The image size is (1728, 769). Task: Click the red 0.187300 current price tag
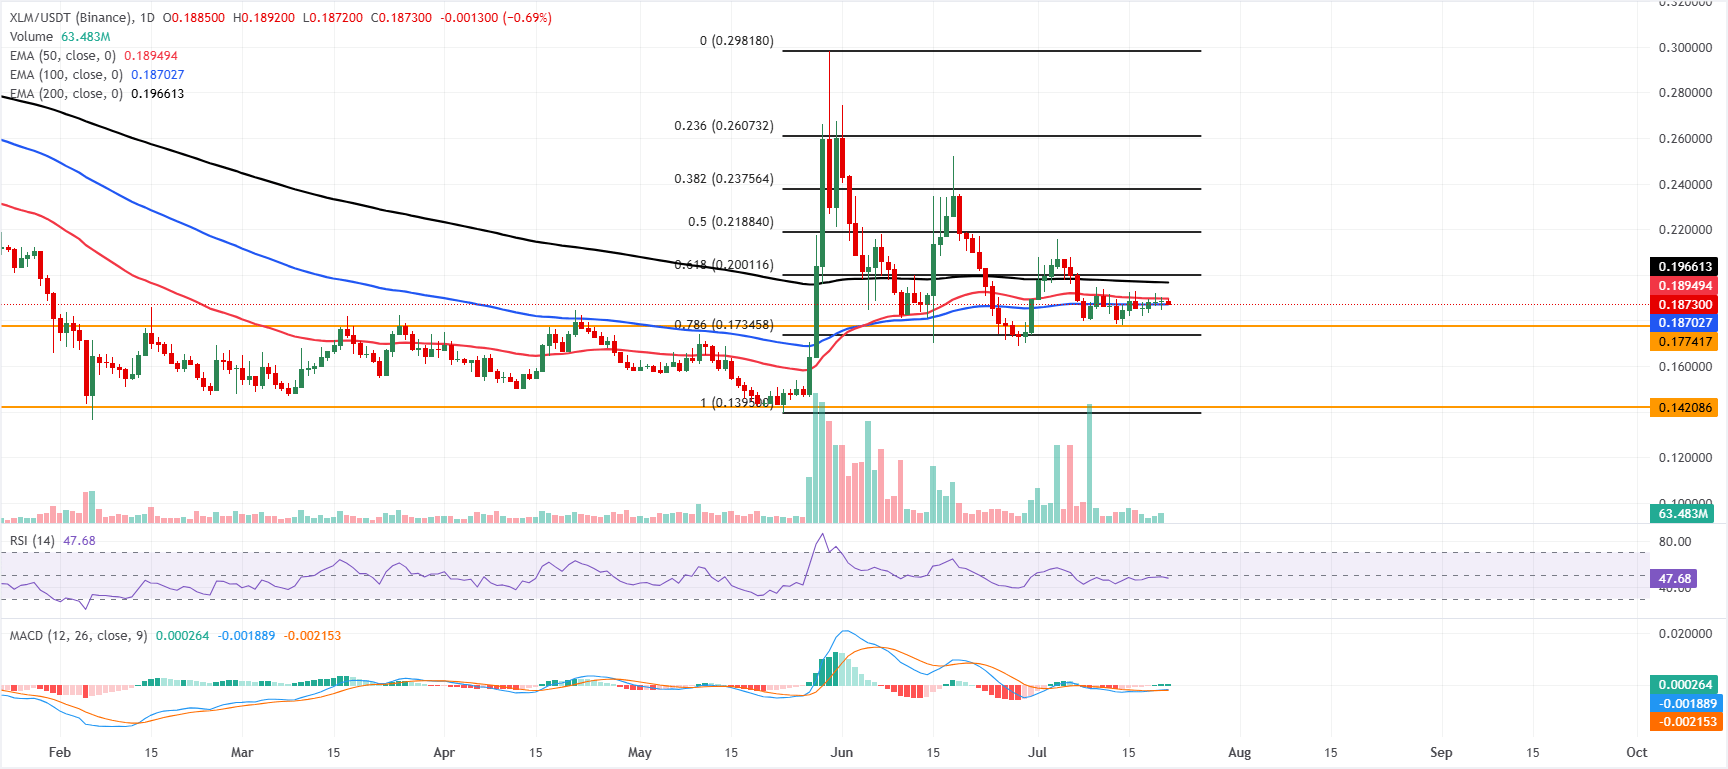click(1685, 305)
